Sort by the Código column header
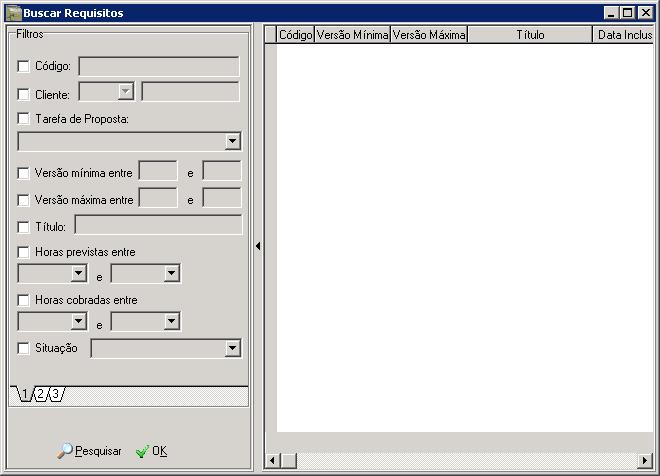The width and height of the screenshot is (660, 476). tap(295, 35)
